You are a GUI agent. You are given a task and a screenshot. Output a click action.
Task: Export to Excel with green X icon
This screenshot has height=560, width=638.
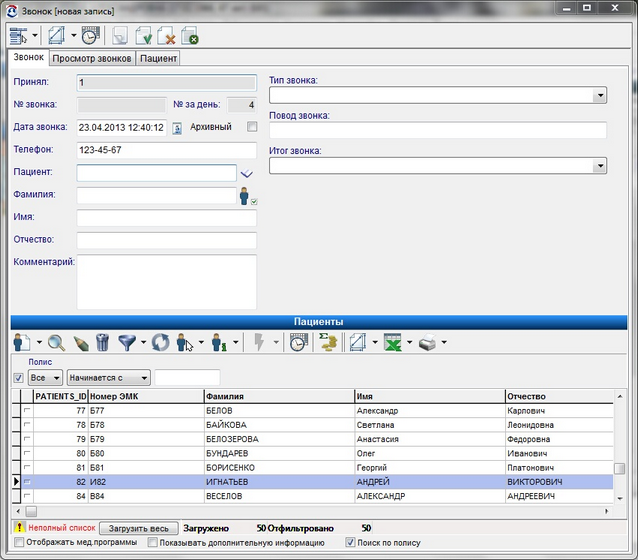pos(393,342)
